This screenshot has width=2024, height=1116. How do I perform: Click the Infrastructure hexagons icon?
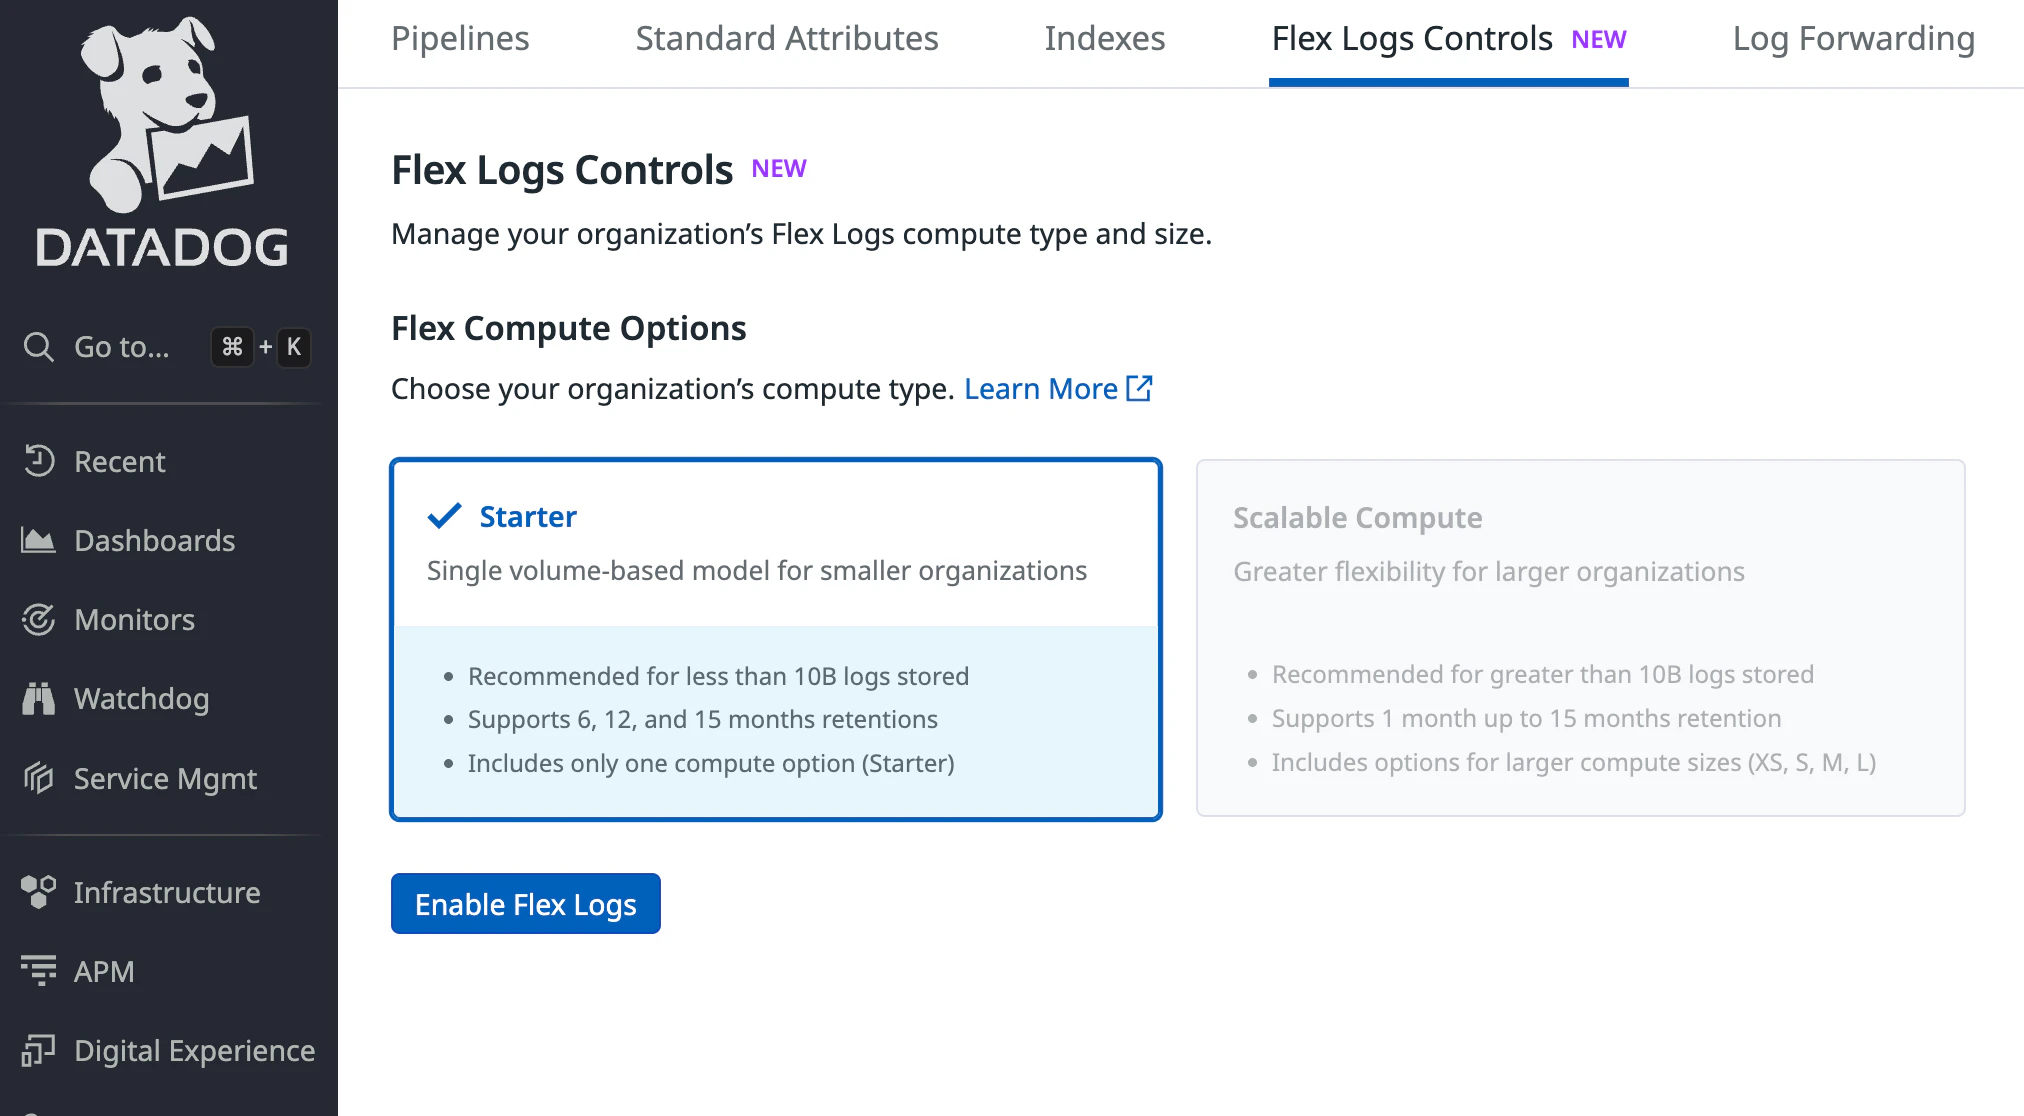tap(39, 892)
